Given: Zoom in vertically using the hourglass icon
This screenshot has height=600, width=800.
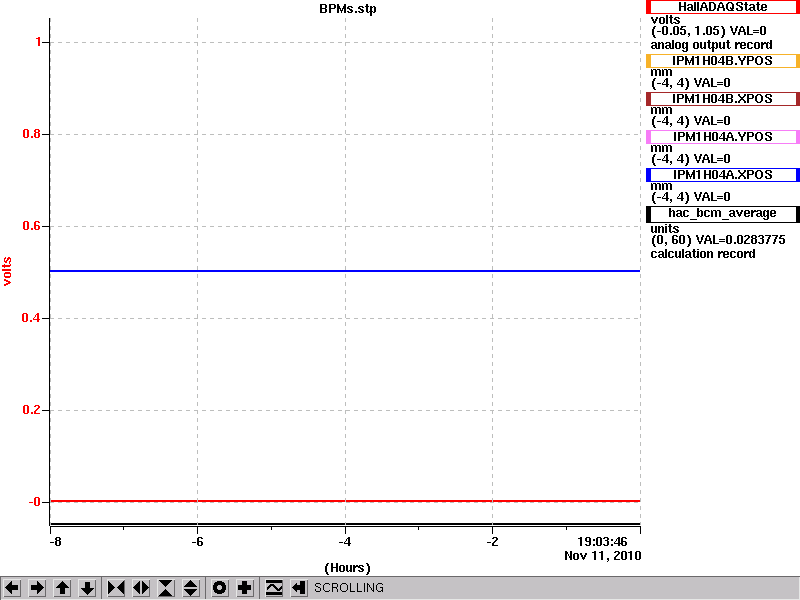Looking at the screenshot, I should [x=166, y=588].
